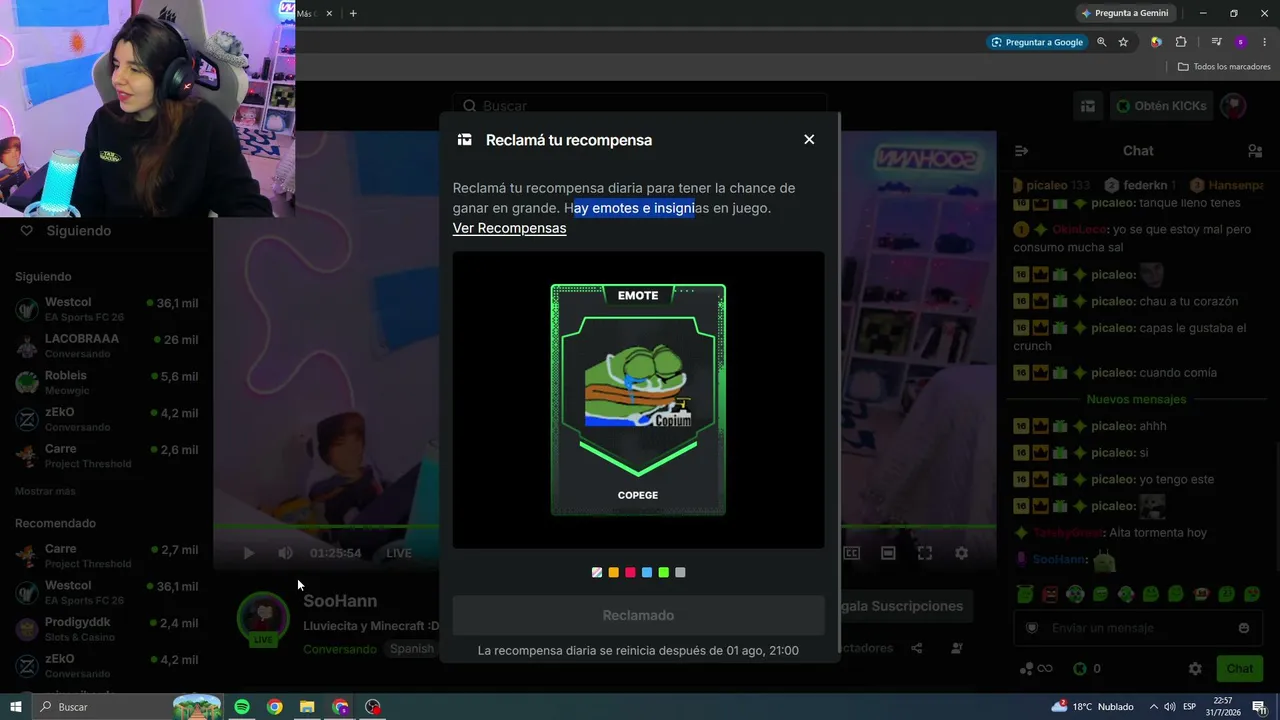Screen dimensions: 1280x720
Task: Select the striped multicolor swatch under the card
Action: [597, 573]
